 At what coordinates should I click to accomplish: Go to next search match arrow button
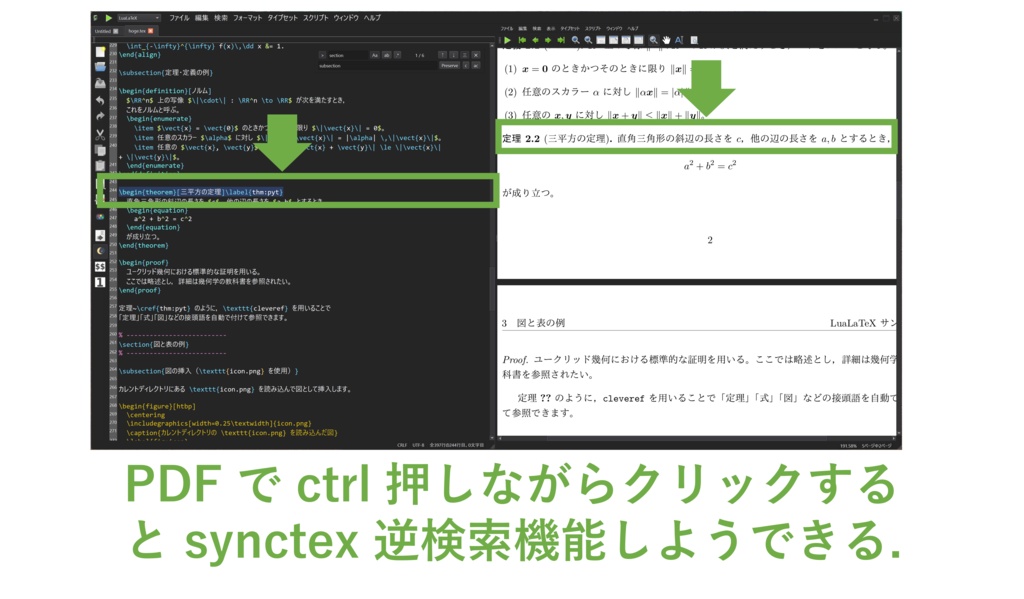454,55
